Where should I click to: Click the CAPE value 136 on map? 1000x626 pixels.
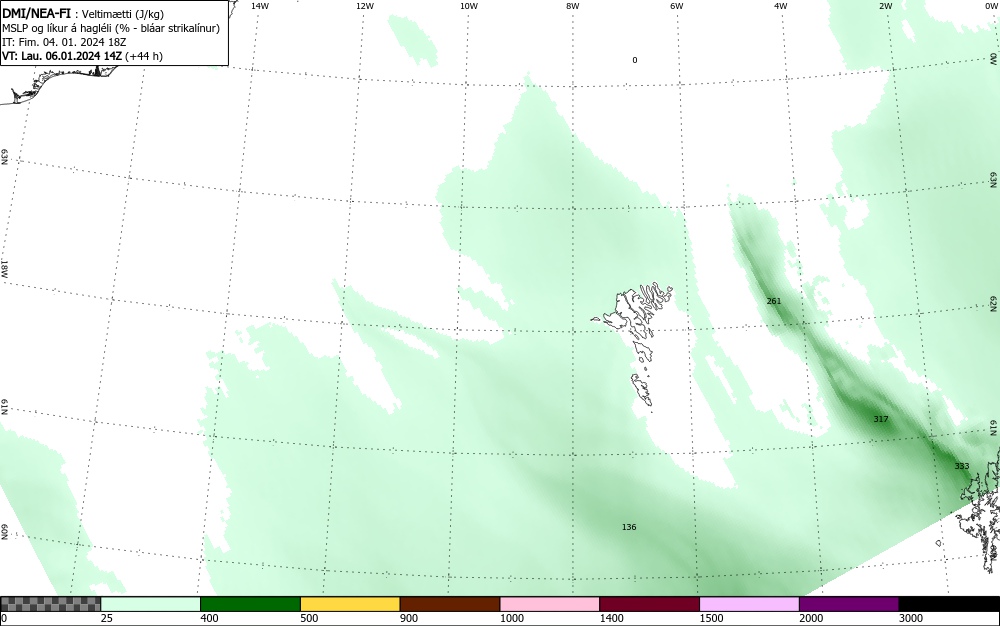(629, 527)
